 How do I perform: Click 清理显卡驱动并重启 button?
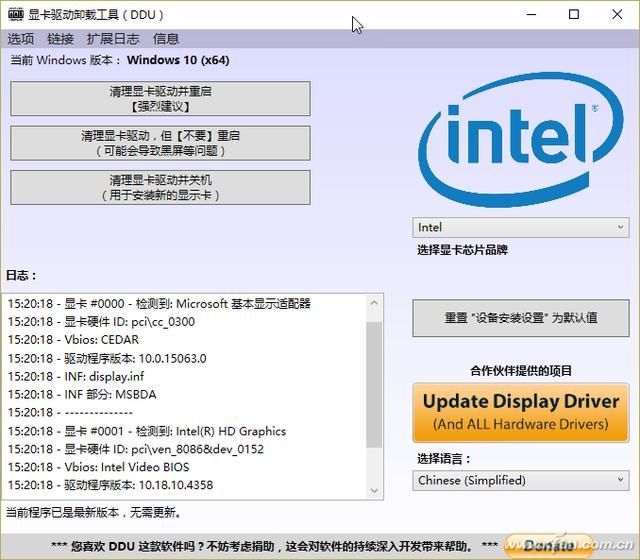click(160, 99)
